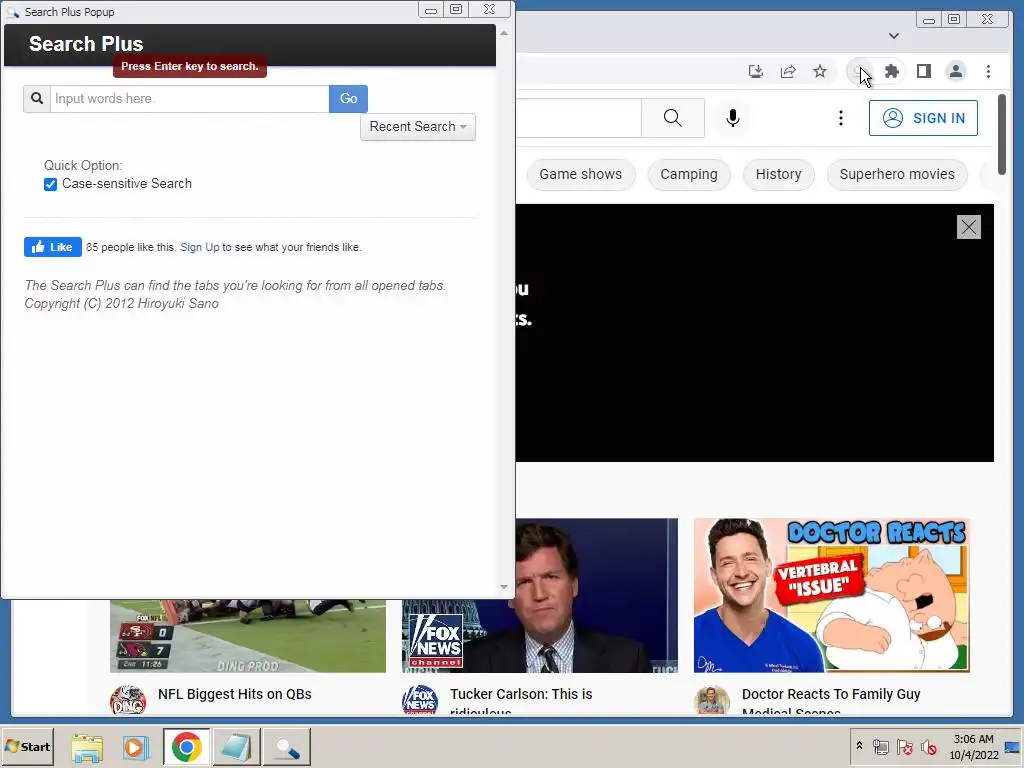Open the Ding Productions channel avatar
Viewport: 1024px width, 768px height.
pyautogui.click(x=128, y=700)
